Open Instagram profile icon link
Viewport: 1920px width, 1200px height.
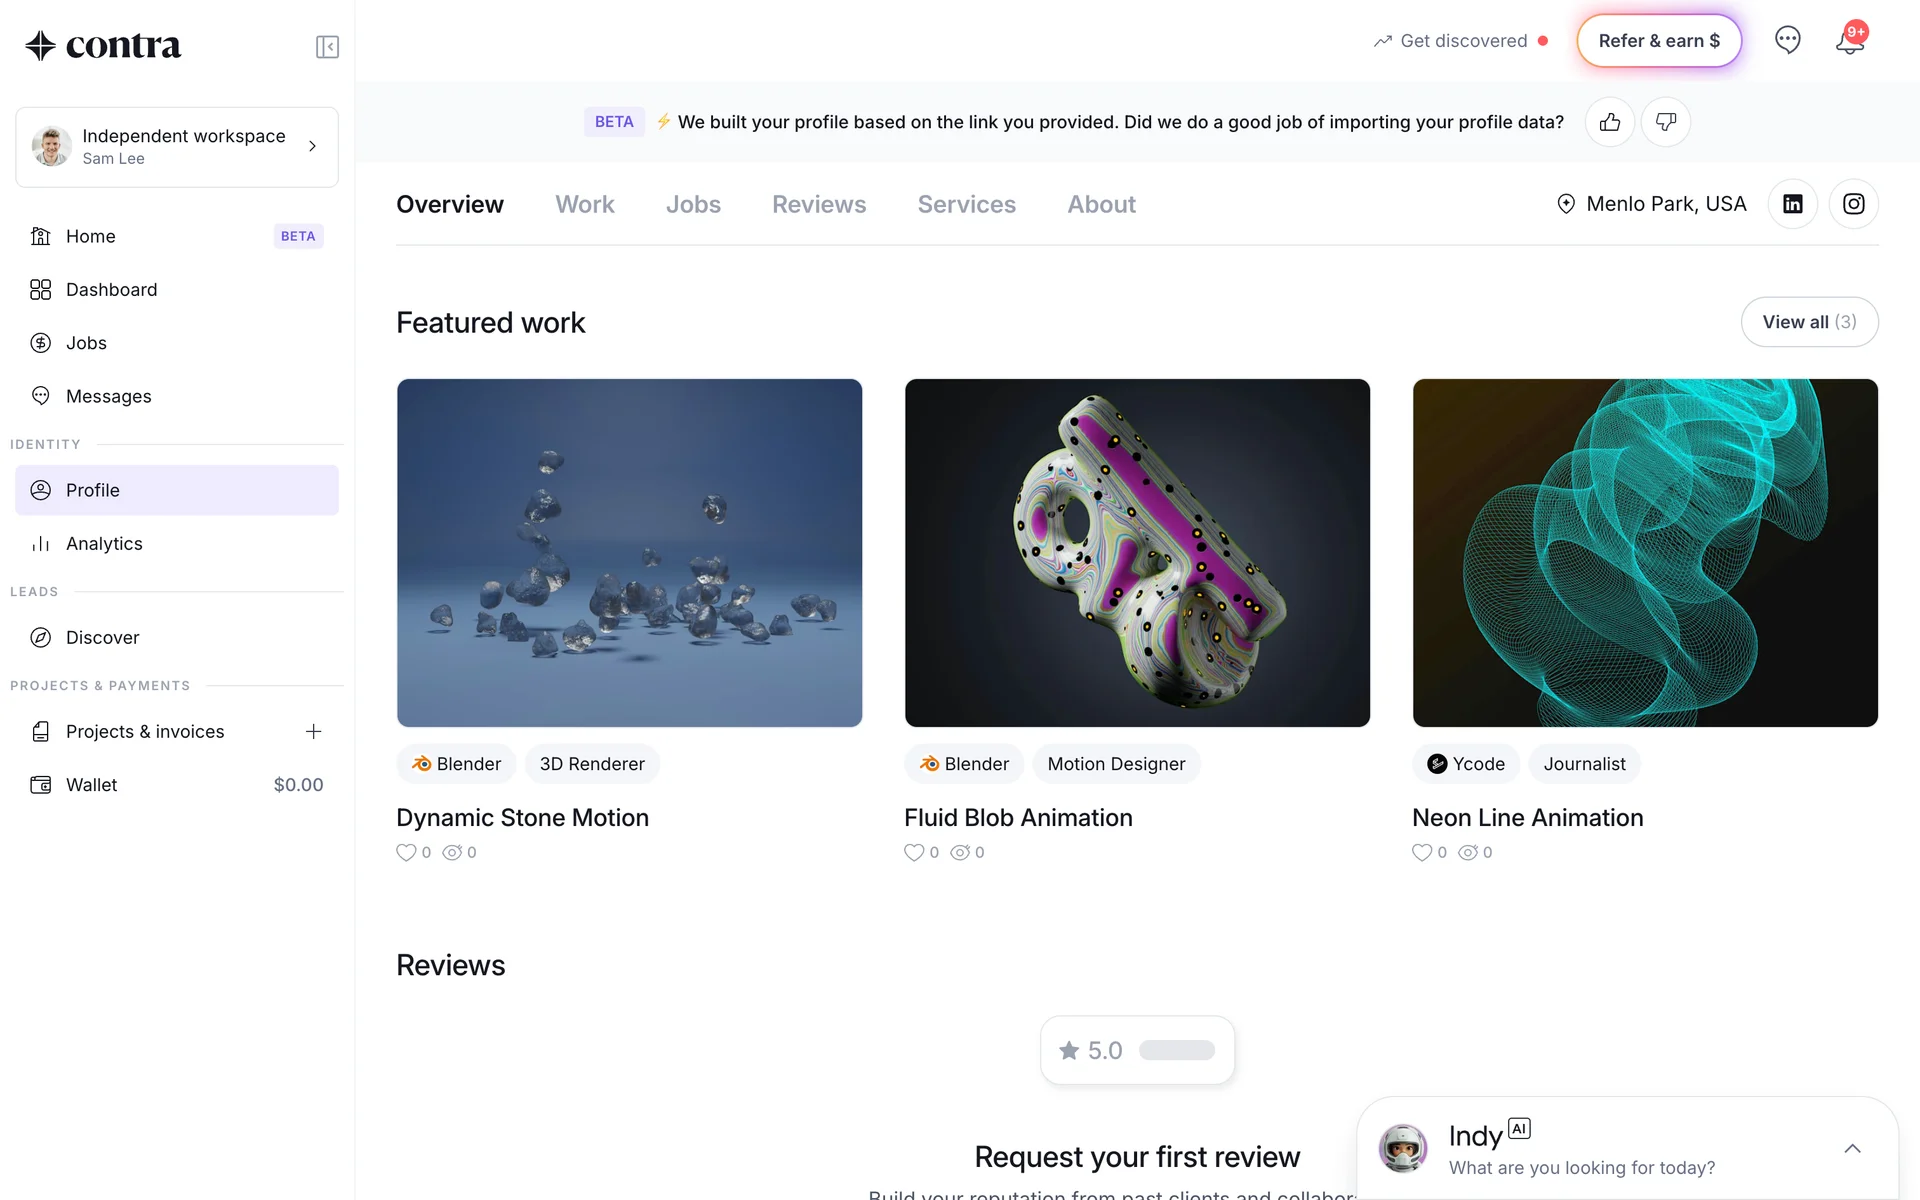click(x=1853, y=204)
